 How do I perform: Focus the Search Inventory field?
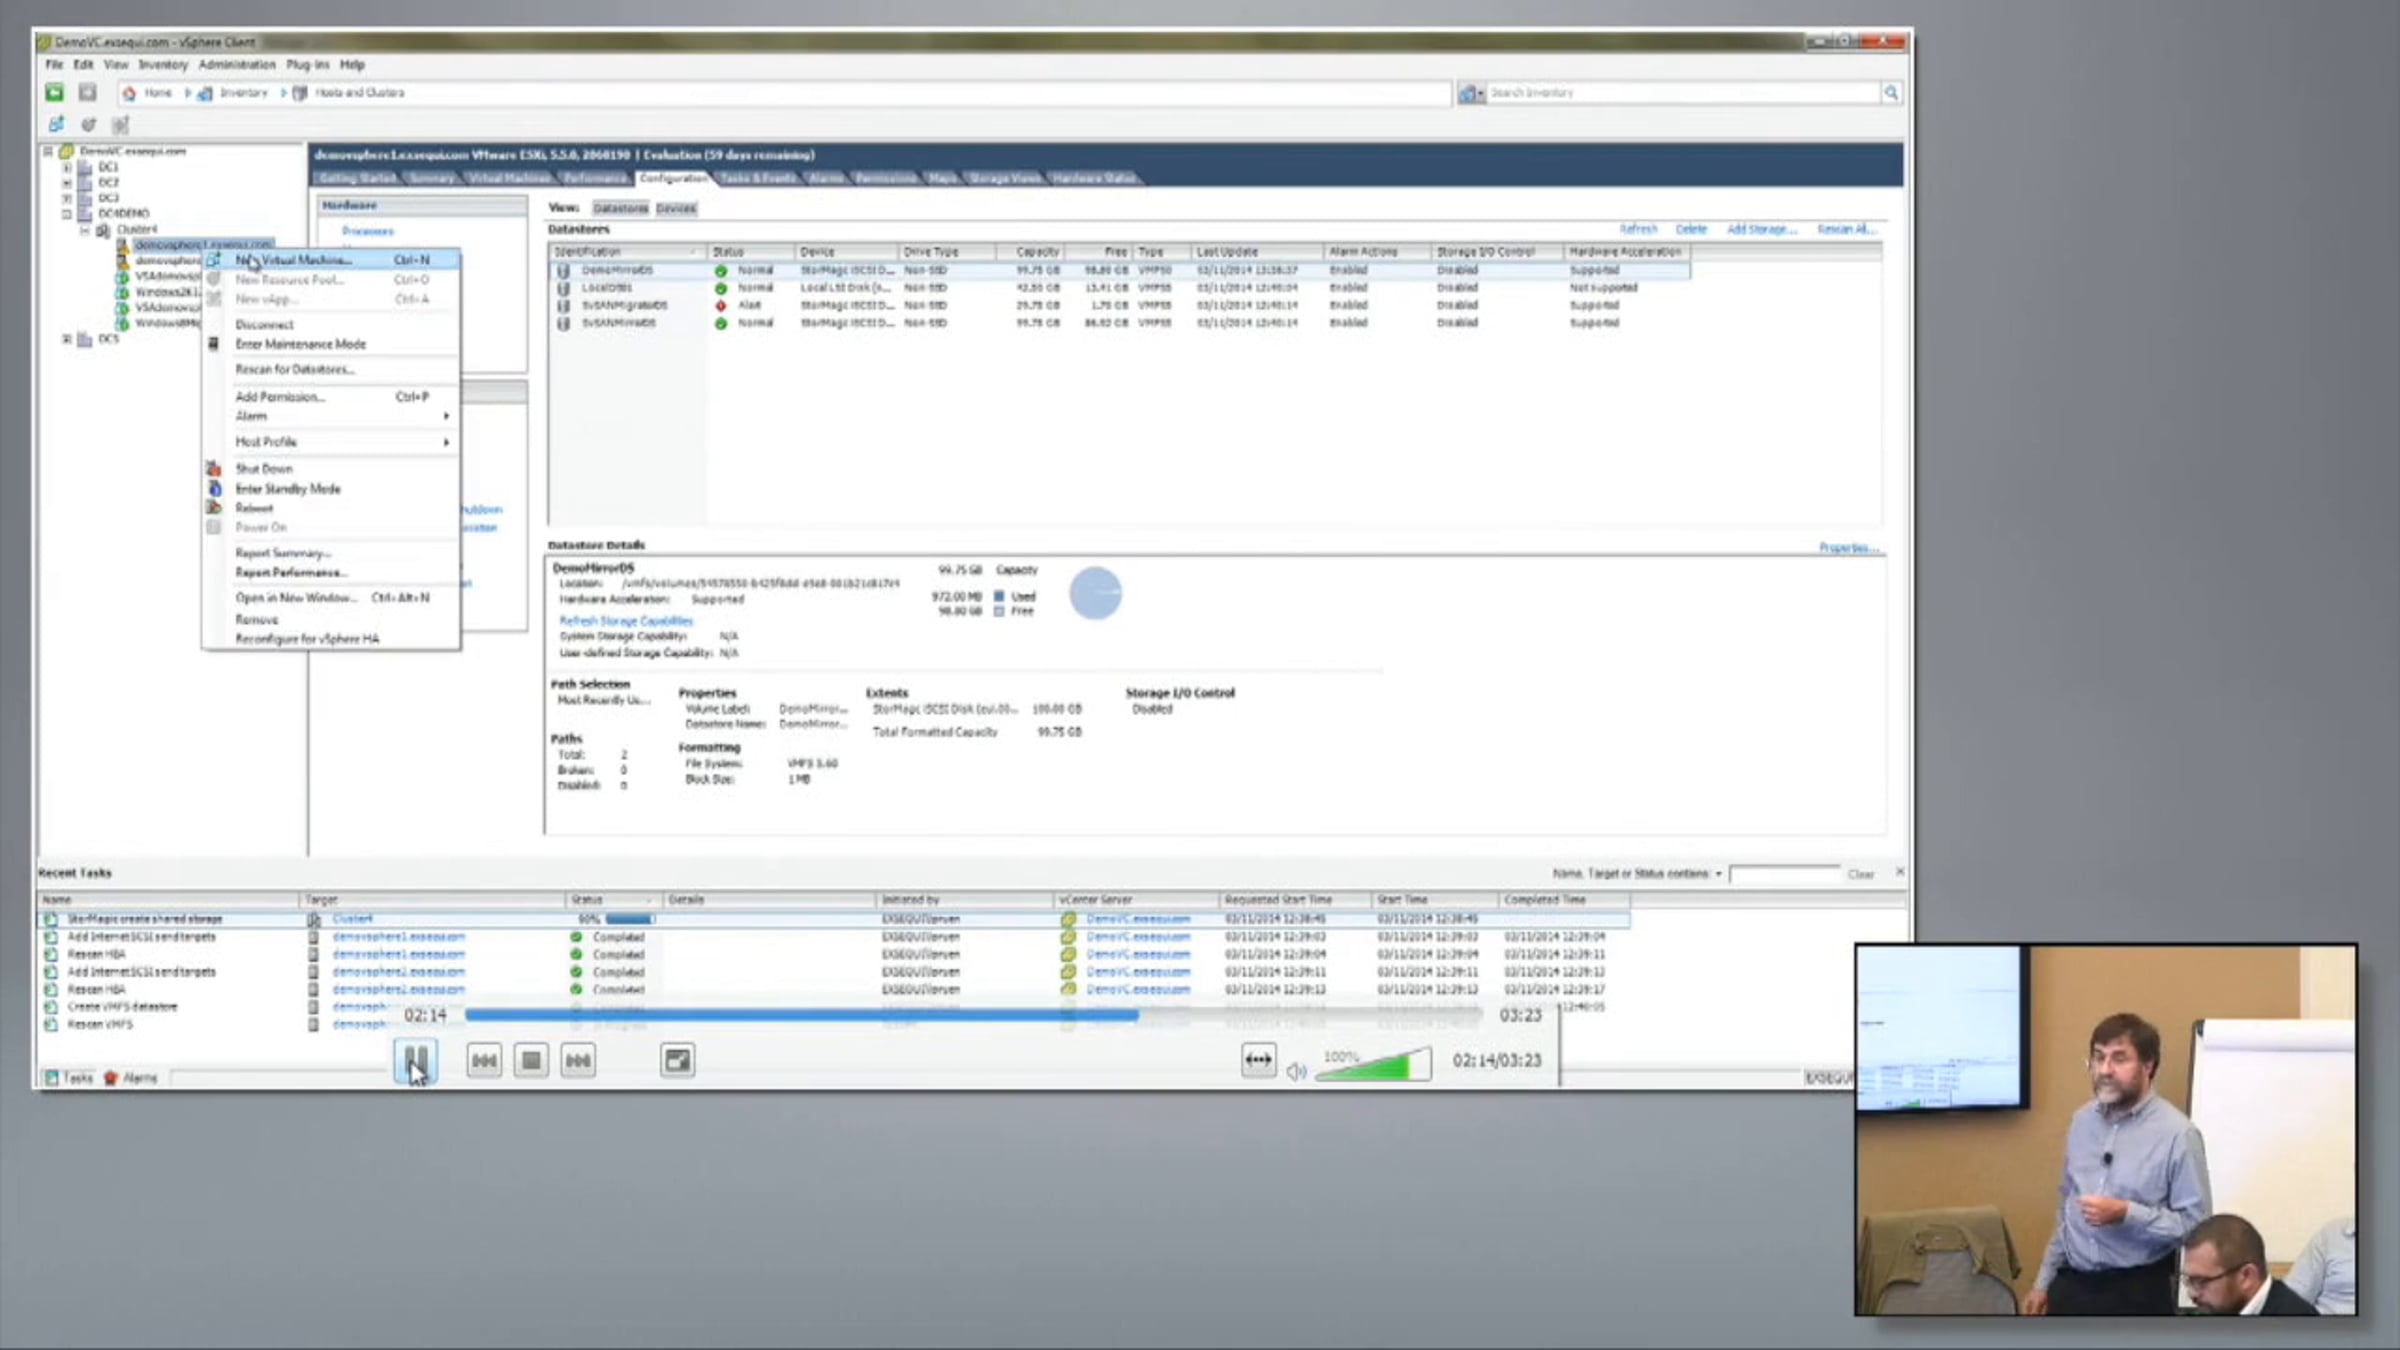point(1684,93)
